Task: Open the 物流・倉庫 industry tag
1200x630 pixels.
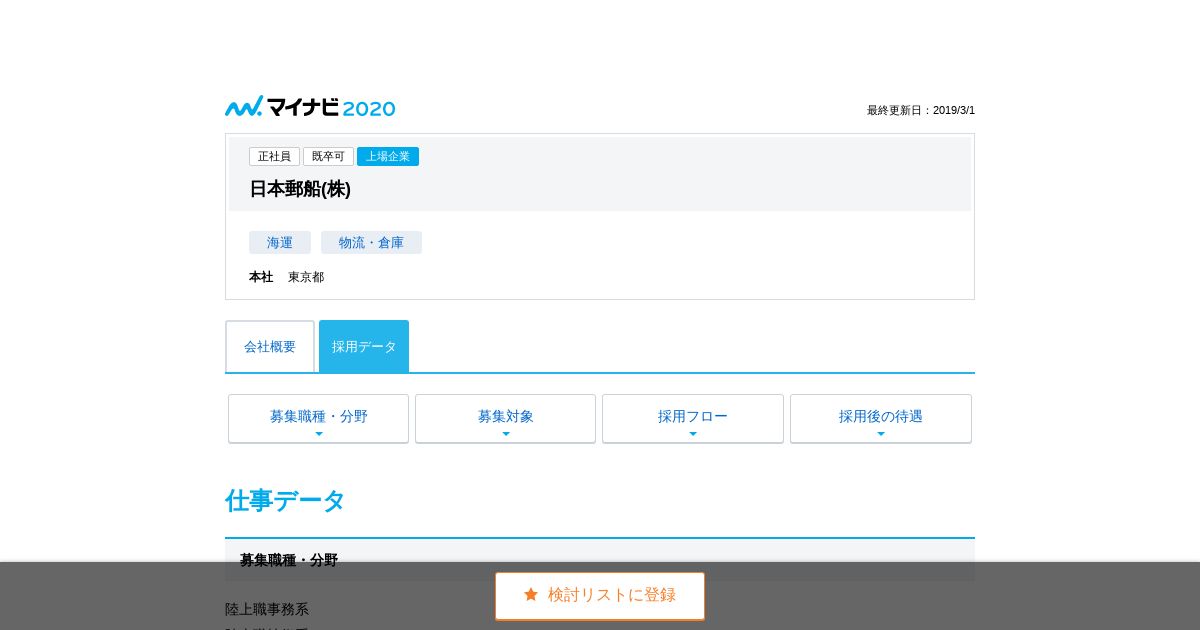Action: coord(371,243)
